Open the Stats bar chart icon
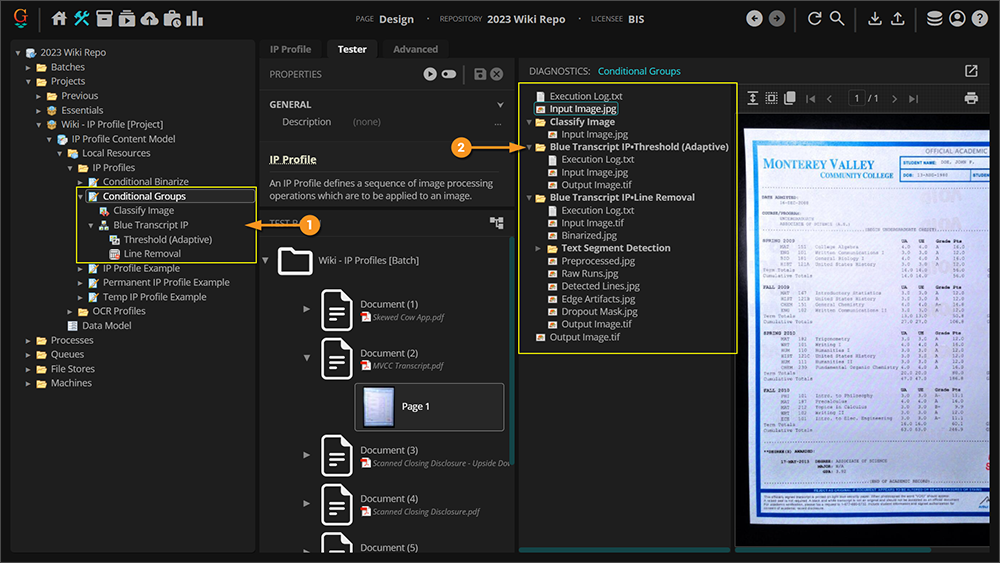 coord(195,18)
